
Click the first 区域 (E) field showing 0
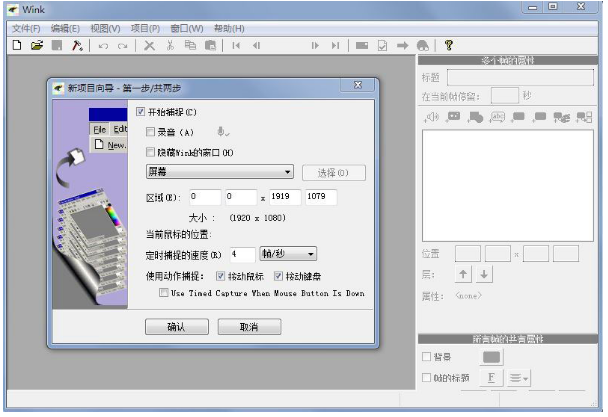click(205, 197)
